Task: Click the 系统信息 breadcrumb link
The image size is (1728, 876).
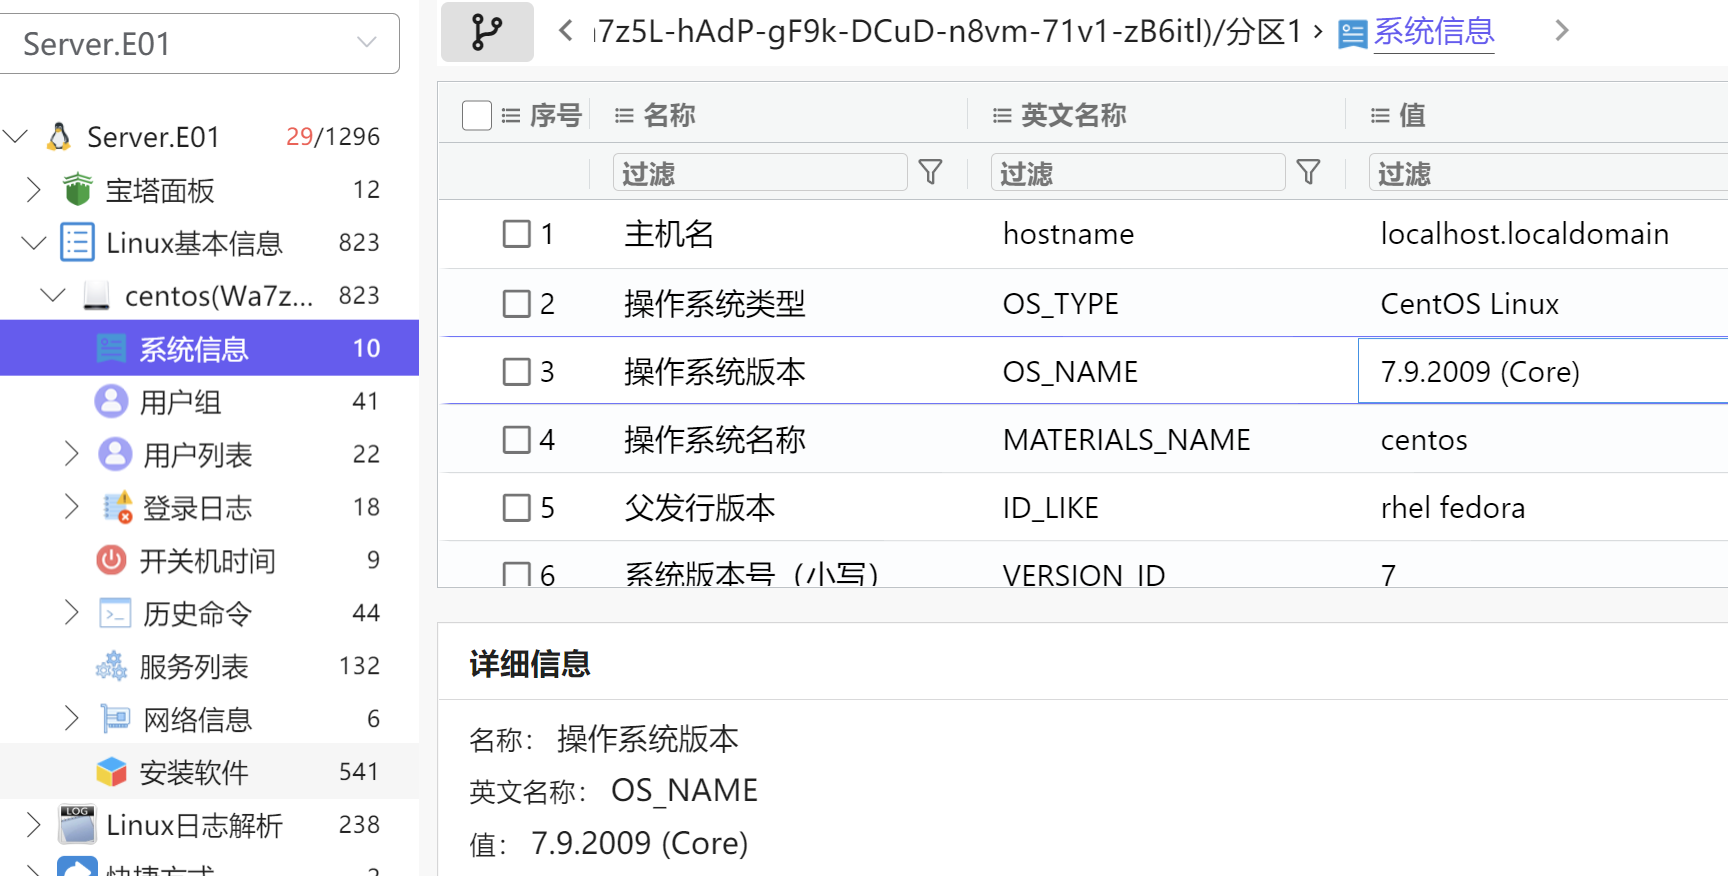Action: click(x=1433, y=32)
